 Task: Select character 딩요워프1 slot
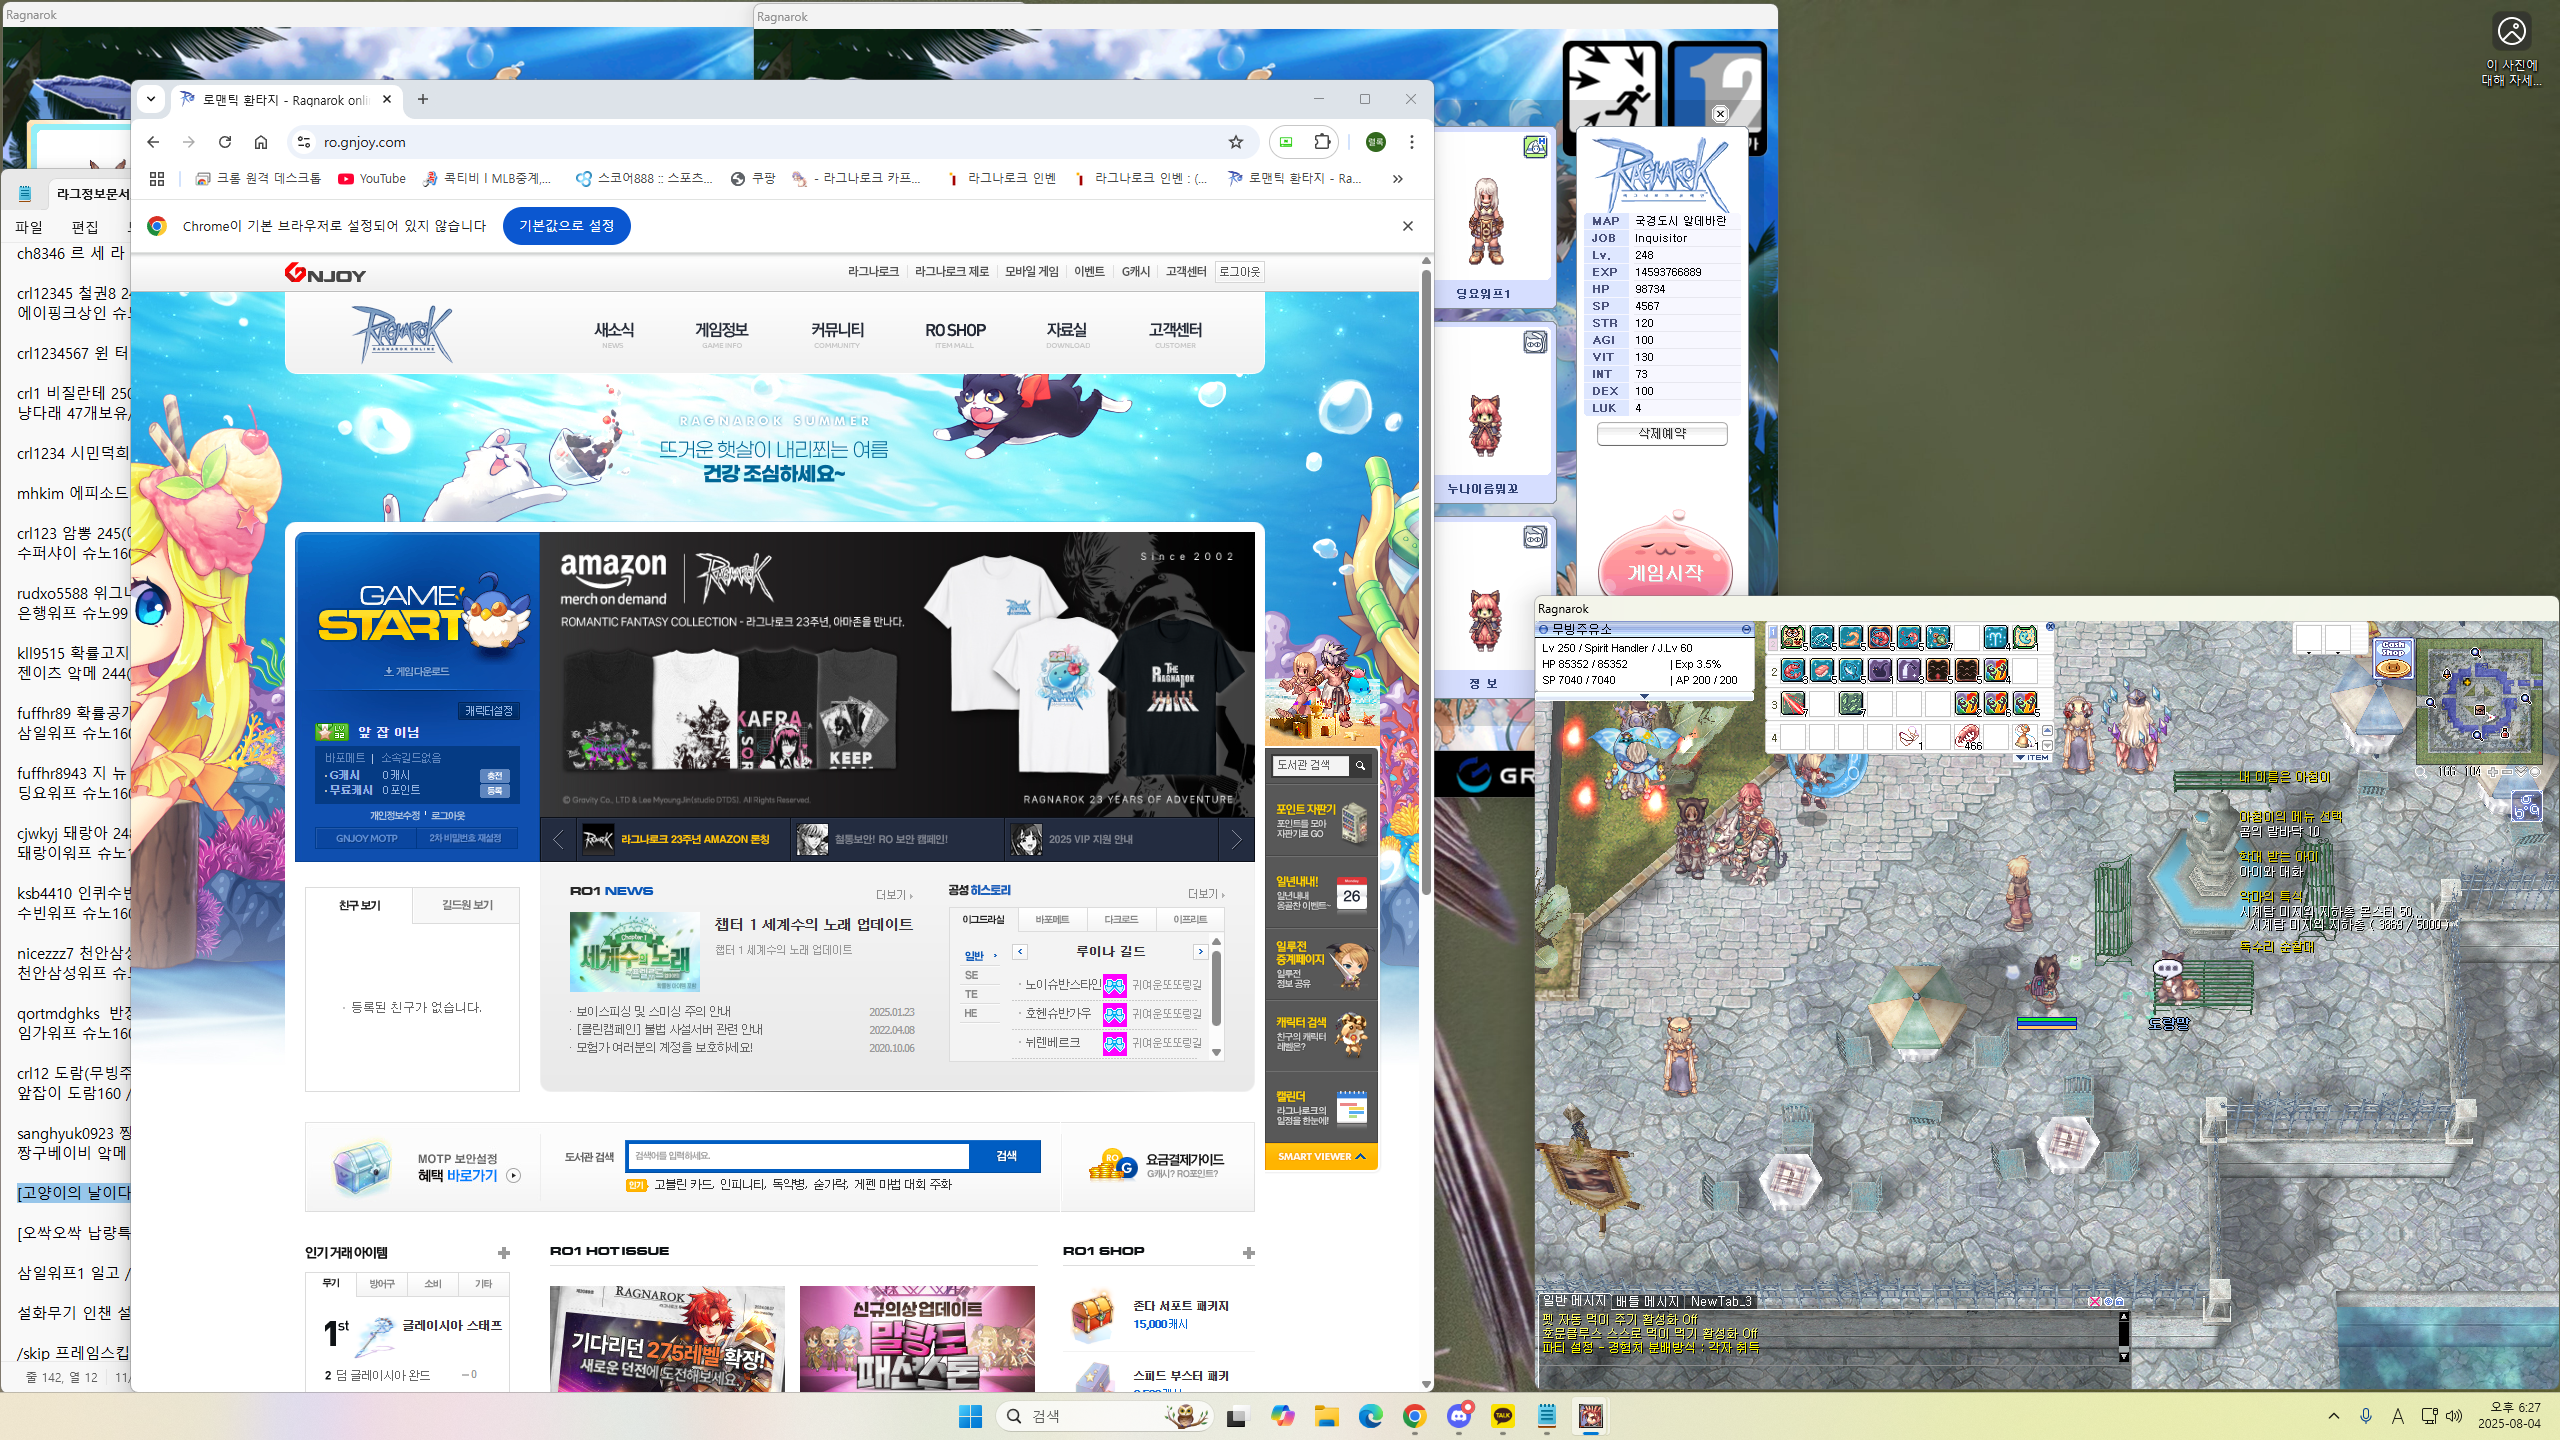(1494, 219)
